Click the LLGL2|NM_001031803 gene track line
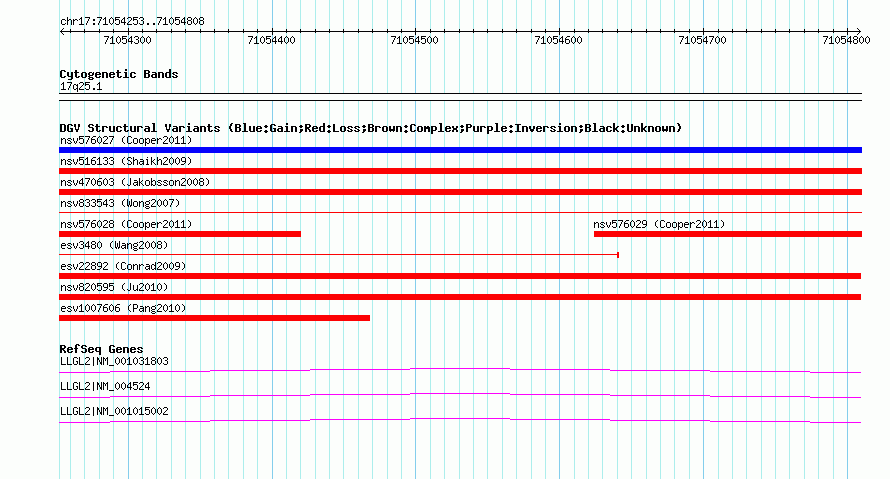 pyautogui.click(x=460, y=371)
